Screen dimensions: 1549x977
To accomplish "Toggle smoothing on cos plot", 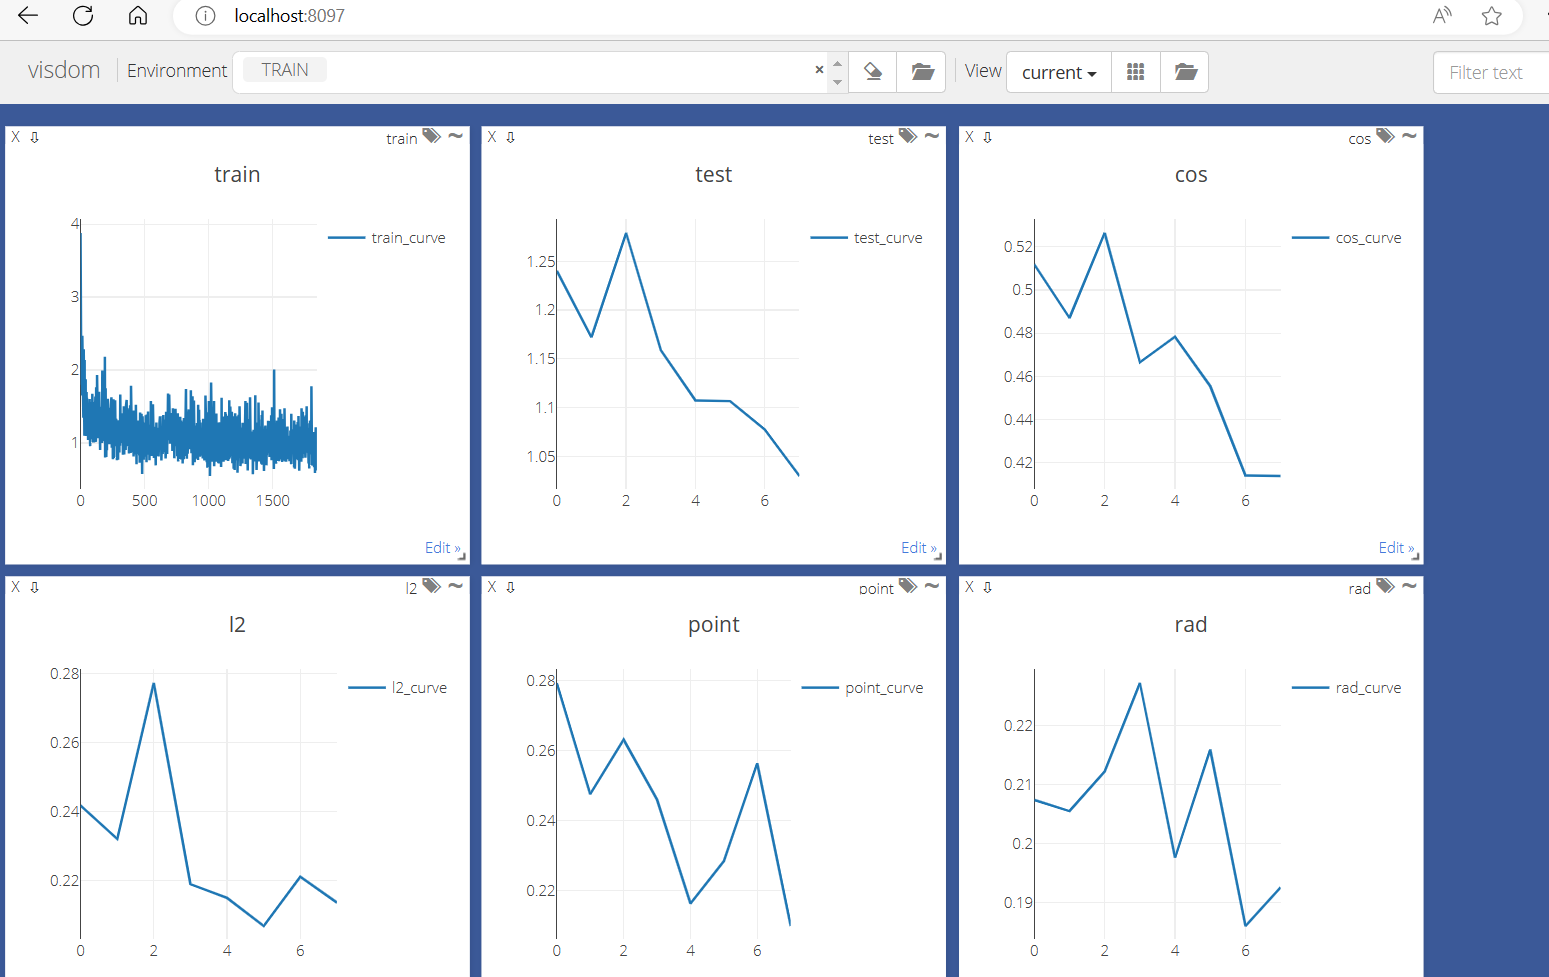I will point(1410,136).
